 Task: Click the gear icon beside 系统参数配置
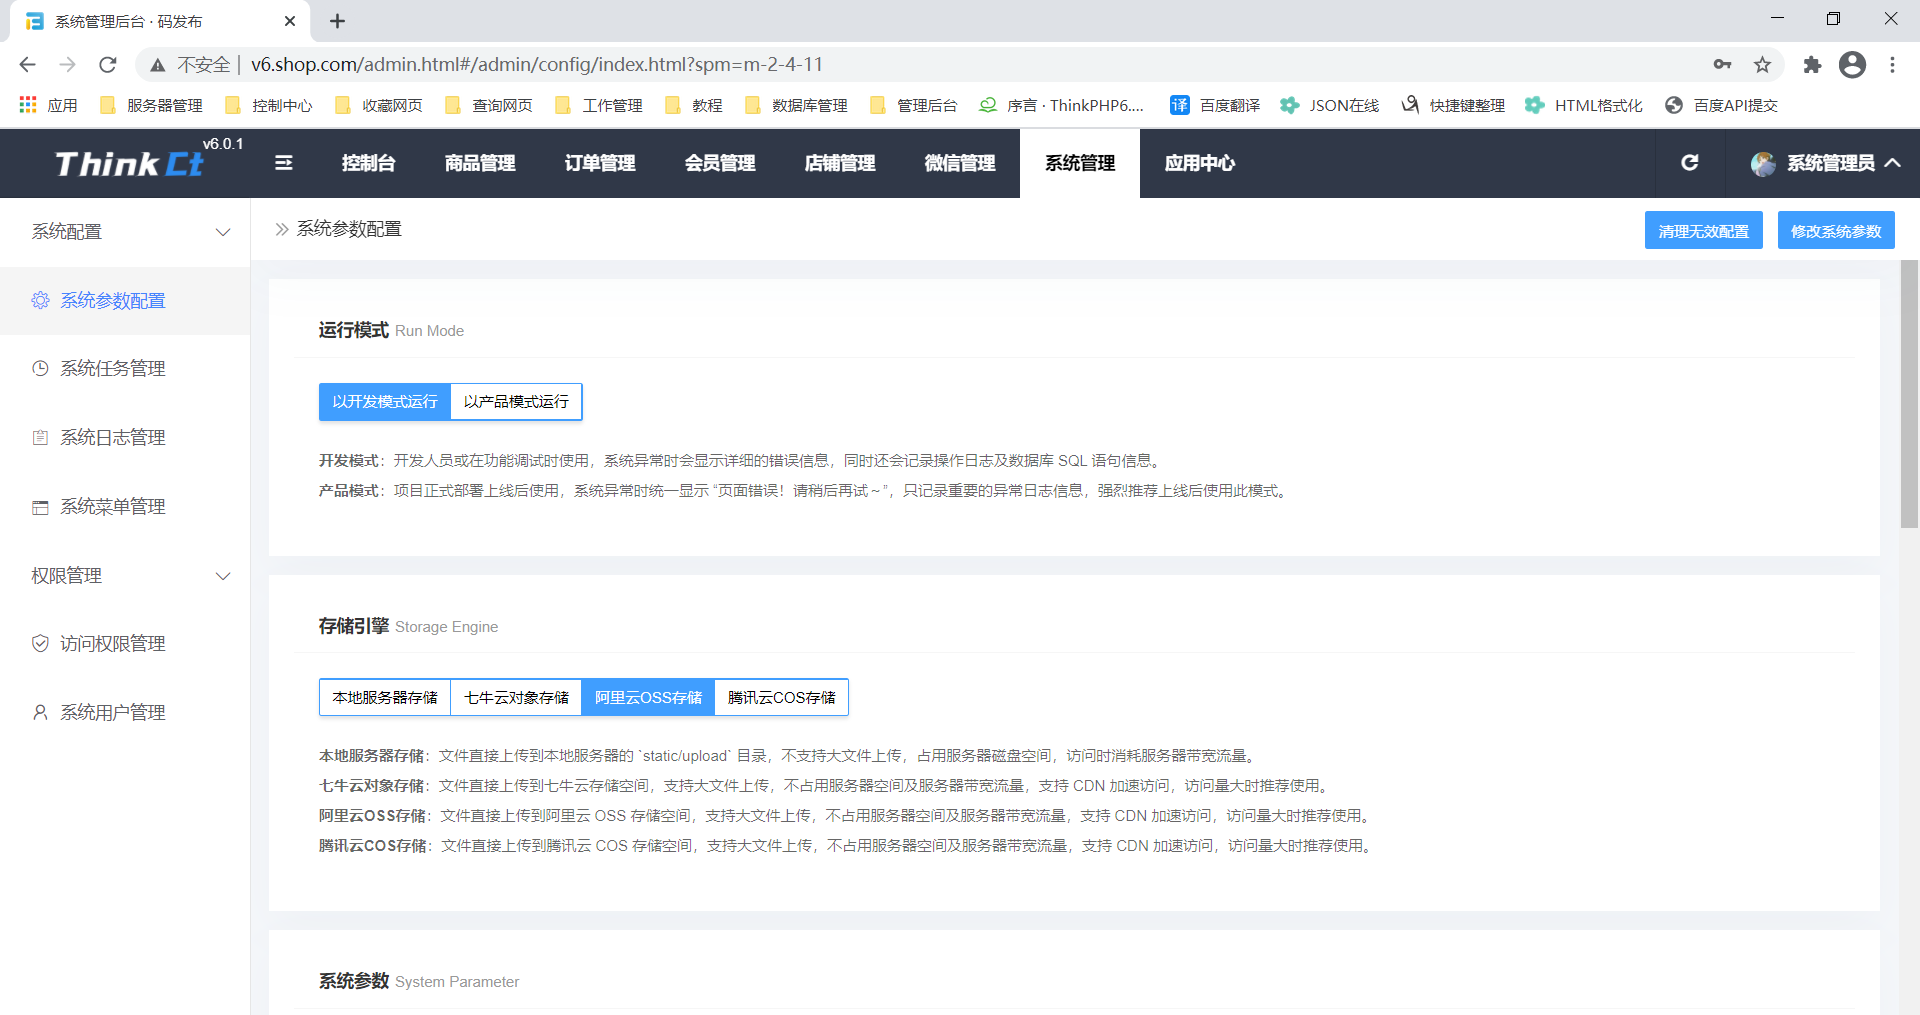[40, 300]
